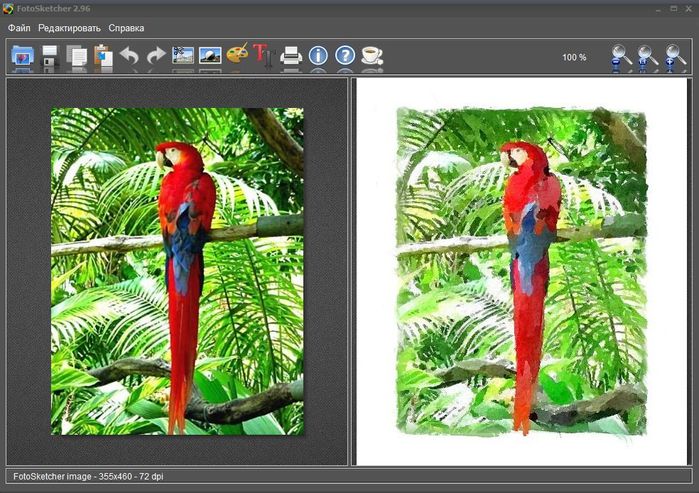The image size is (699, 493).
Task: Click the film clapper picture icon
Action: pyautogui.click(x=183, y=56)
